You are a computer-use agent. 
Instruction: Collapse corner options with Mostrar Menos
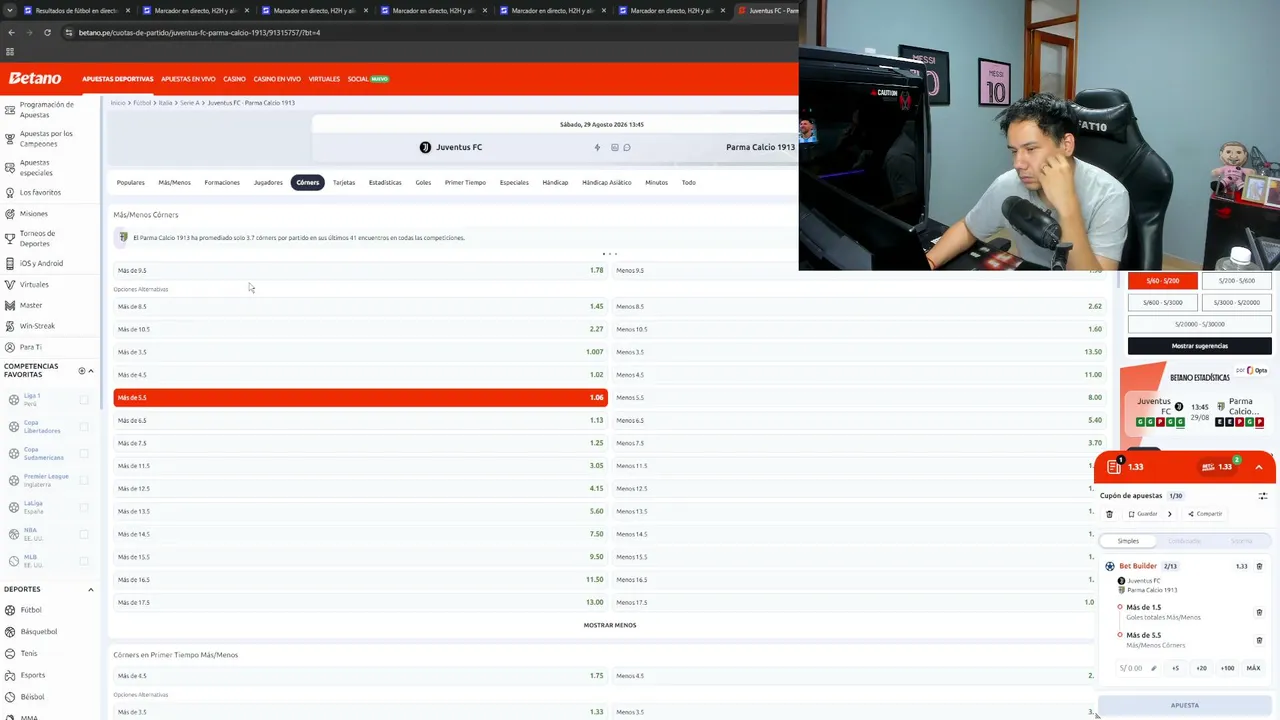pos(610,625)
